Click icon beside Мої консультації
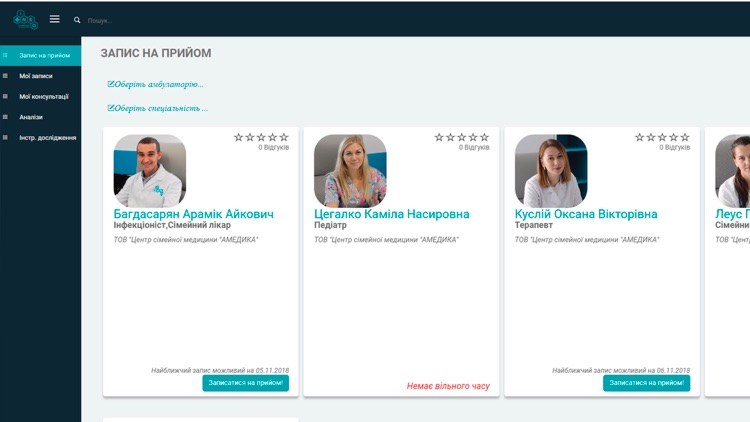750x422 pixels. tap(5, 97)
